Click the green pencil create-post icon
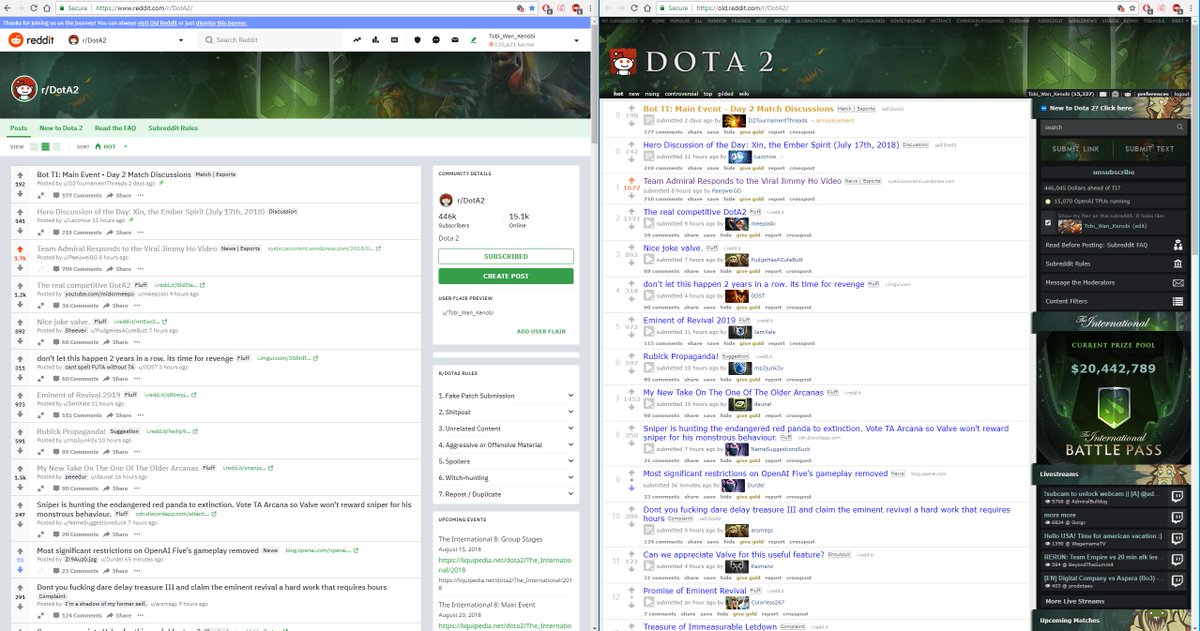This screenshot has width=1200, height=631. point(473,40)
